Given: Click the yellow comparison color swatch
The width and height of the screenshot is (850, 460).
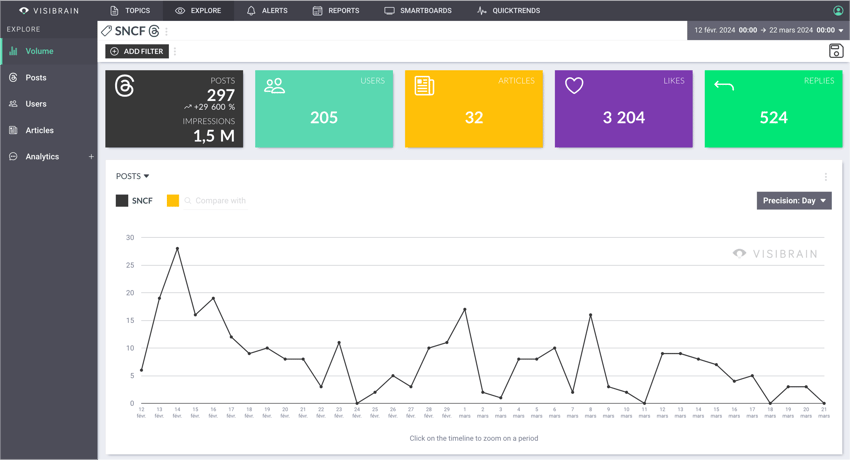Looking at the screenshot, I should coord(173,200).
